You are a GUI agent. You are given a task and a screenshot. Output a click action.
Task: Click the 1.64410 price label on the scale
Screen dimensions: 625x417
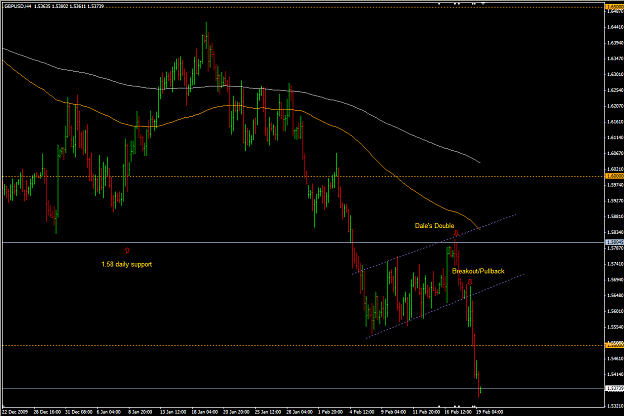tap(615, 27)
